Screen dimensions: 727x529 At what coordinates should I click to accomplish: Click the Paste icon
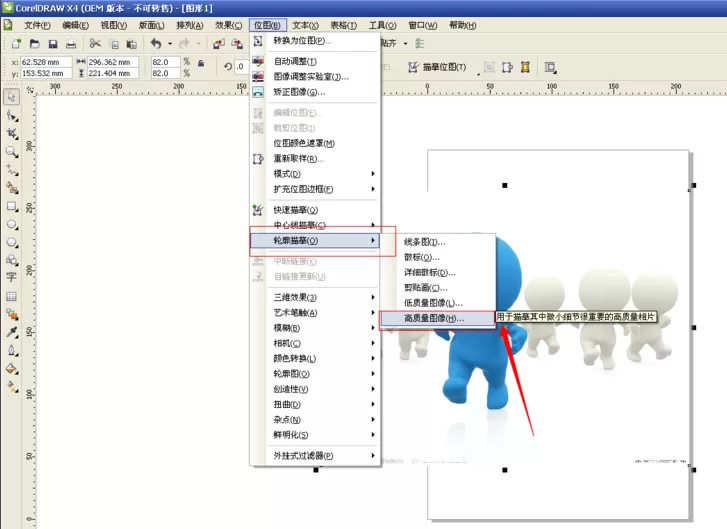click(132, 44)
